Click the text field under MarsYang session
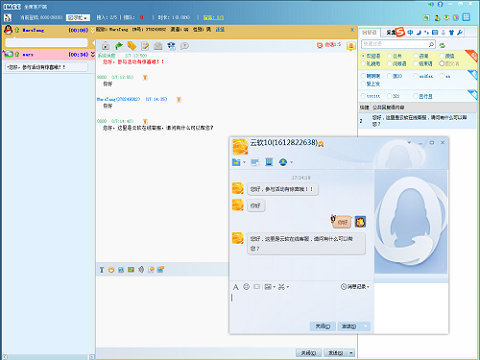Screen dimensions: 480x360 [47, 42]
